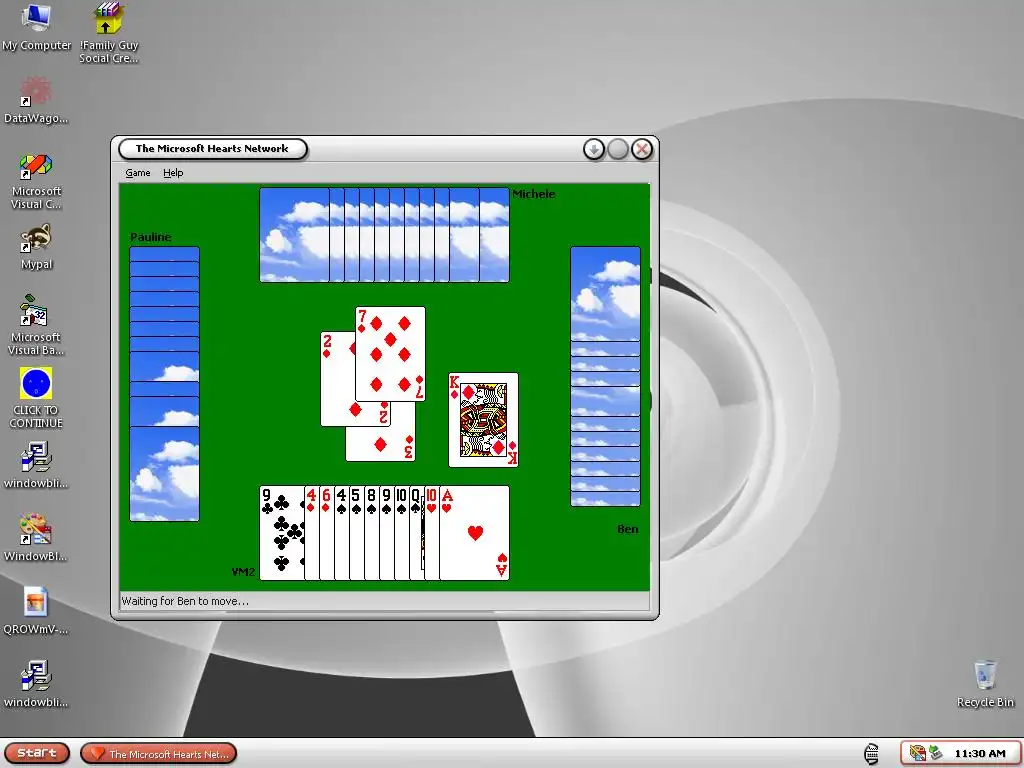1024x768 pixels.
Task: Click the Pauline player name label
Action: pos(151,237)
